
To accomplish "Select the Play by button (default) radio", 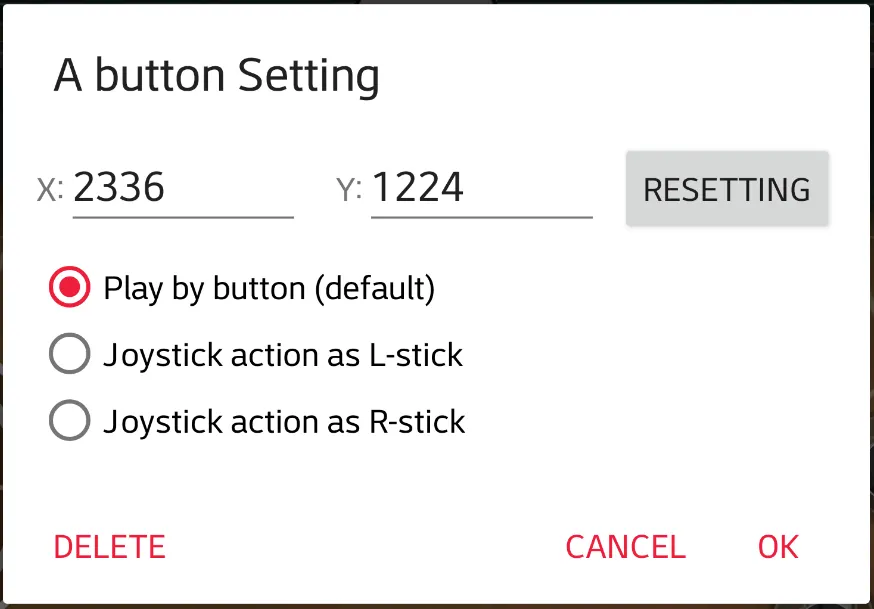I will (x=69, y=289).
